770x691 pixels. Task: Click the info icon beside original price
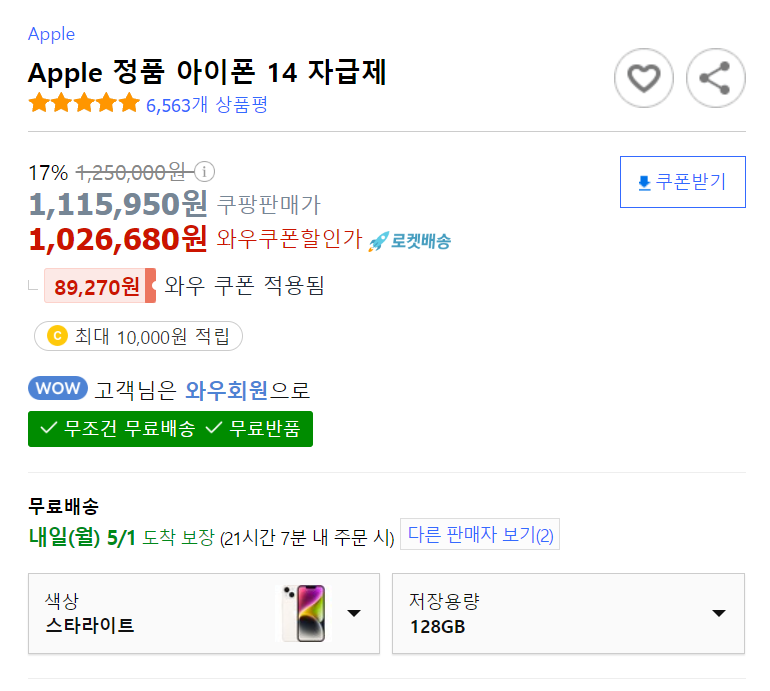tap(204, 171)
